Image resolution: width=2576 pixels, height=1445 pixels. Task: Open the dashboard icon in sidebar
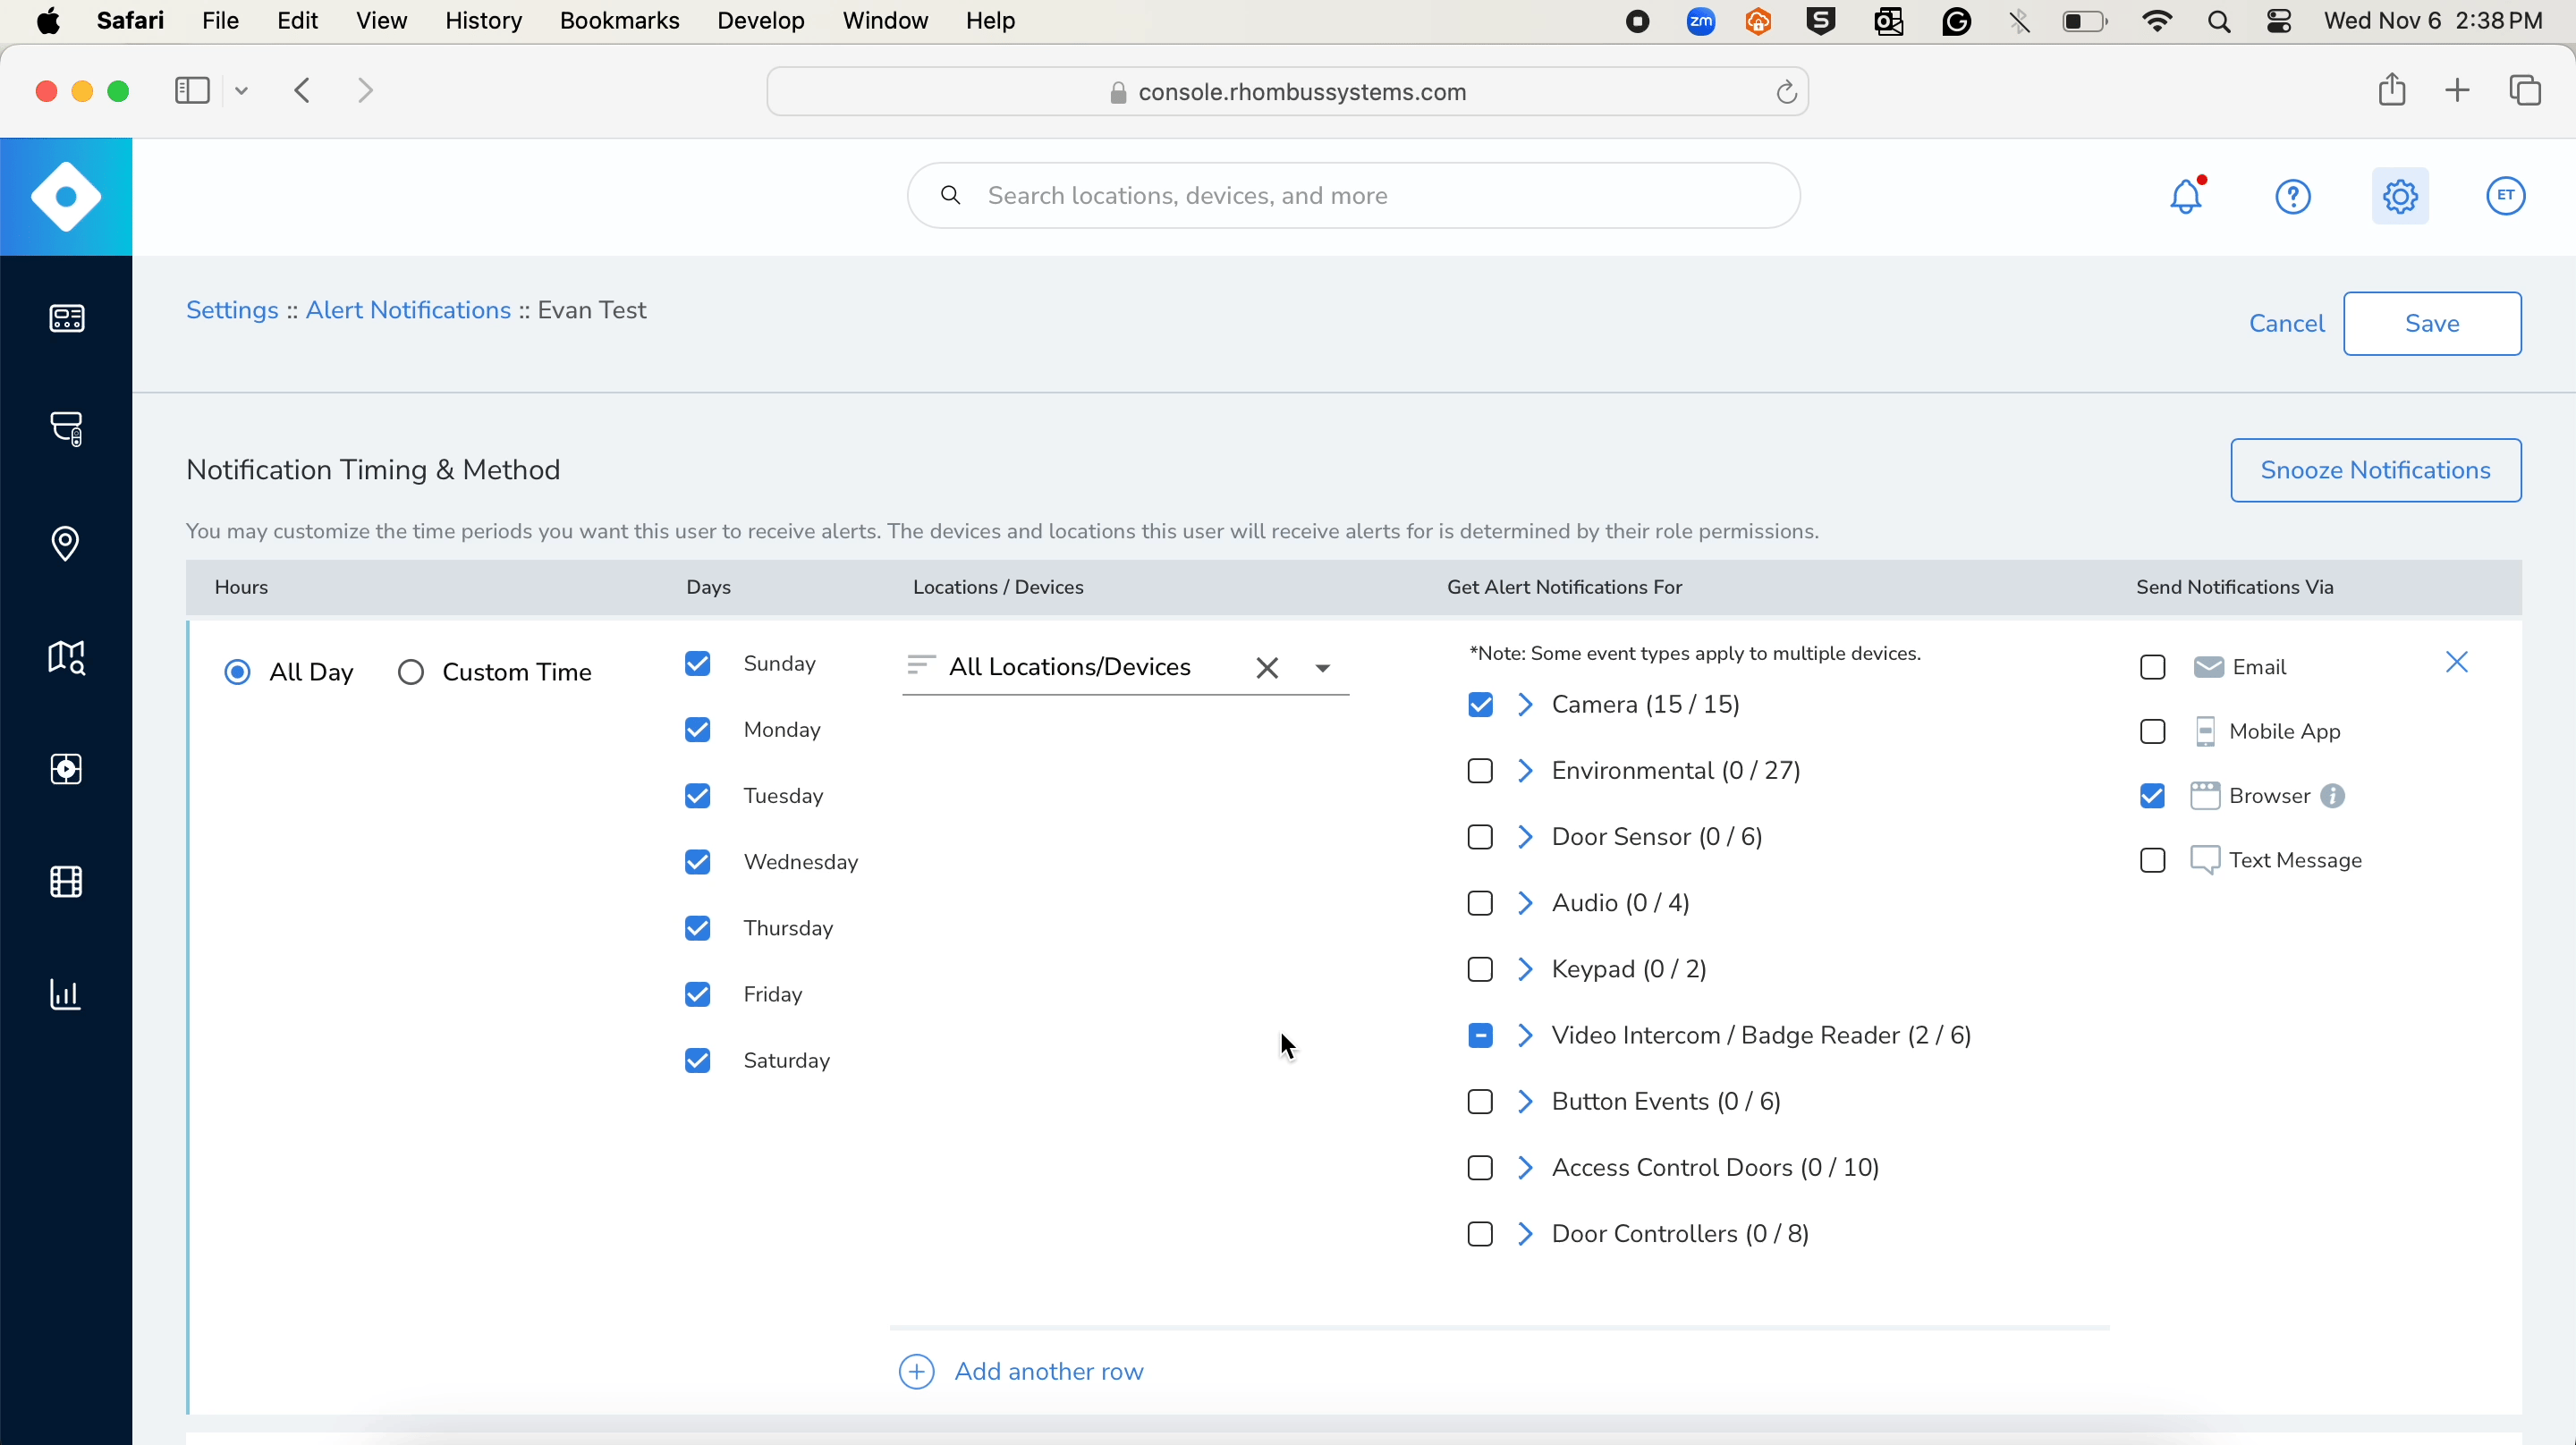(66, 318)
